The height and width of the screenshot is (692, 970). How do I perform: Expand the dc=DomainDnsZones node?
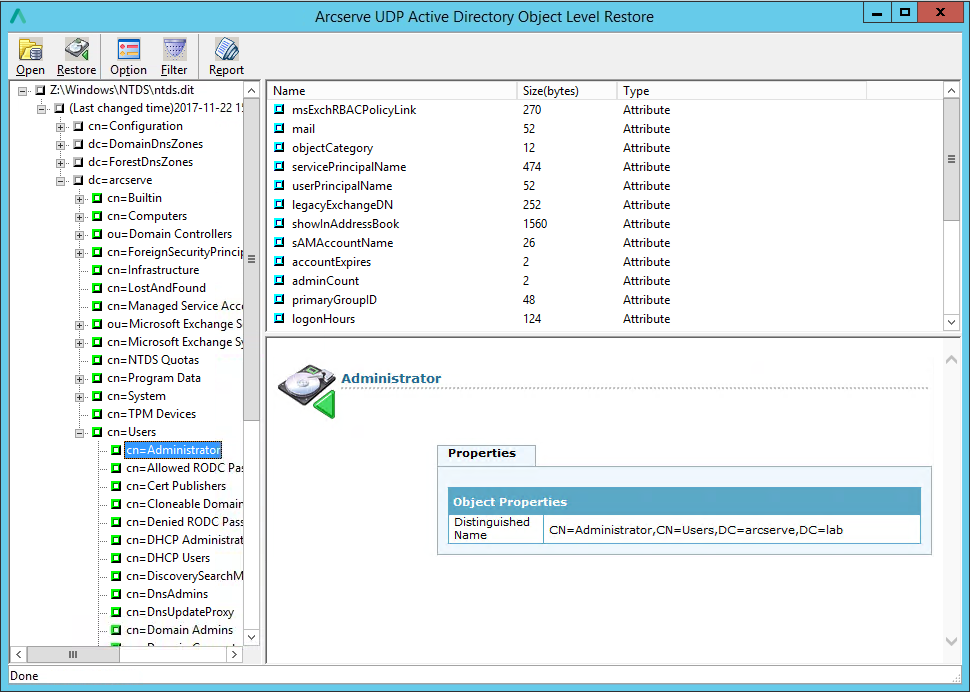coord(61,145)
